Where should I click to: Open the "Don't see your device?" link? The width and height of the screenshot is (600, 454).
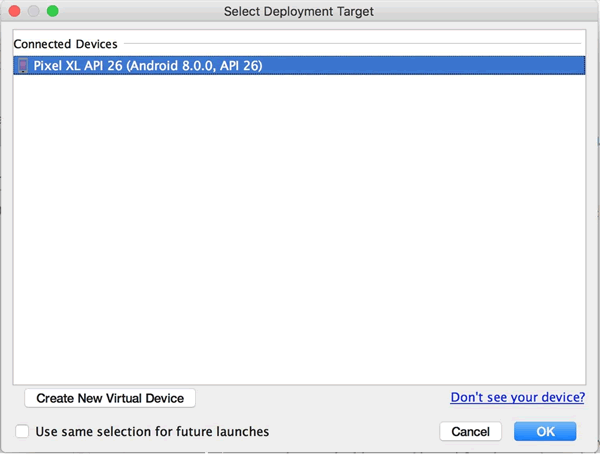coord(517,397)
